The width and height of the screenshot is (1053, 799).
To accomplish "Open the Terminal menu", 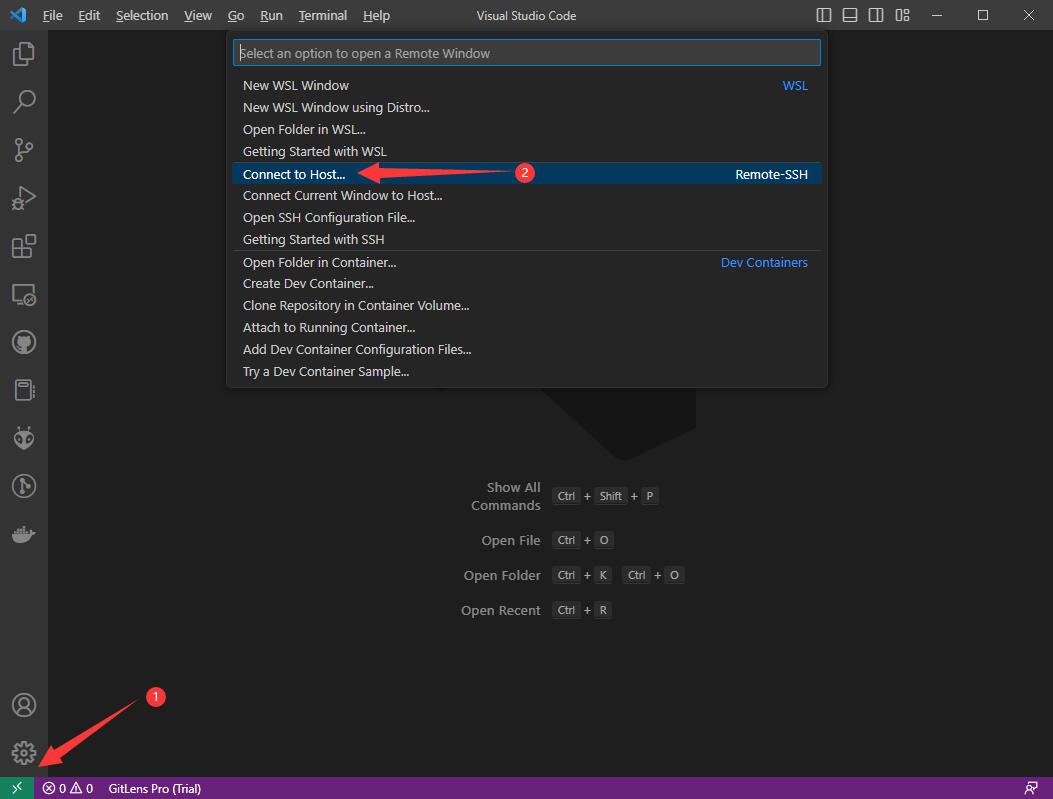I will coord(322,15).
